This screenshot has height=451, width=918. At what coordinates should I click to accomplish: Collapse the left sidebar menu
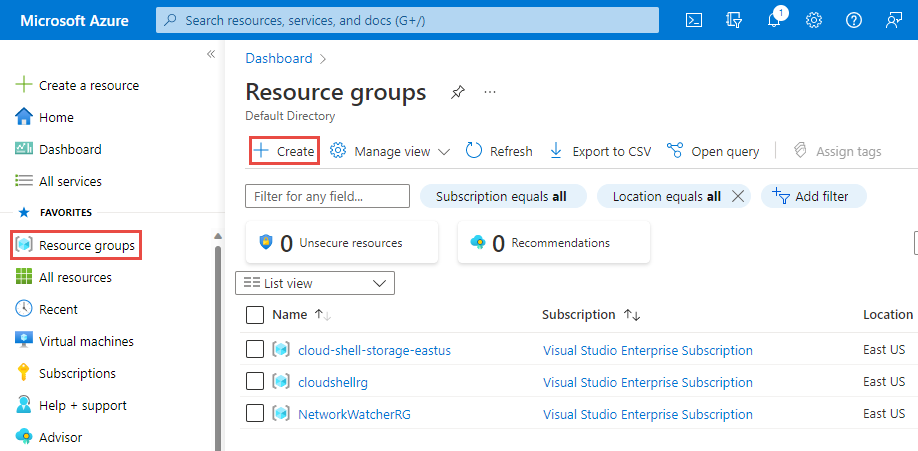pos(211,55)
